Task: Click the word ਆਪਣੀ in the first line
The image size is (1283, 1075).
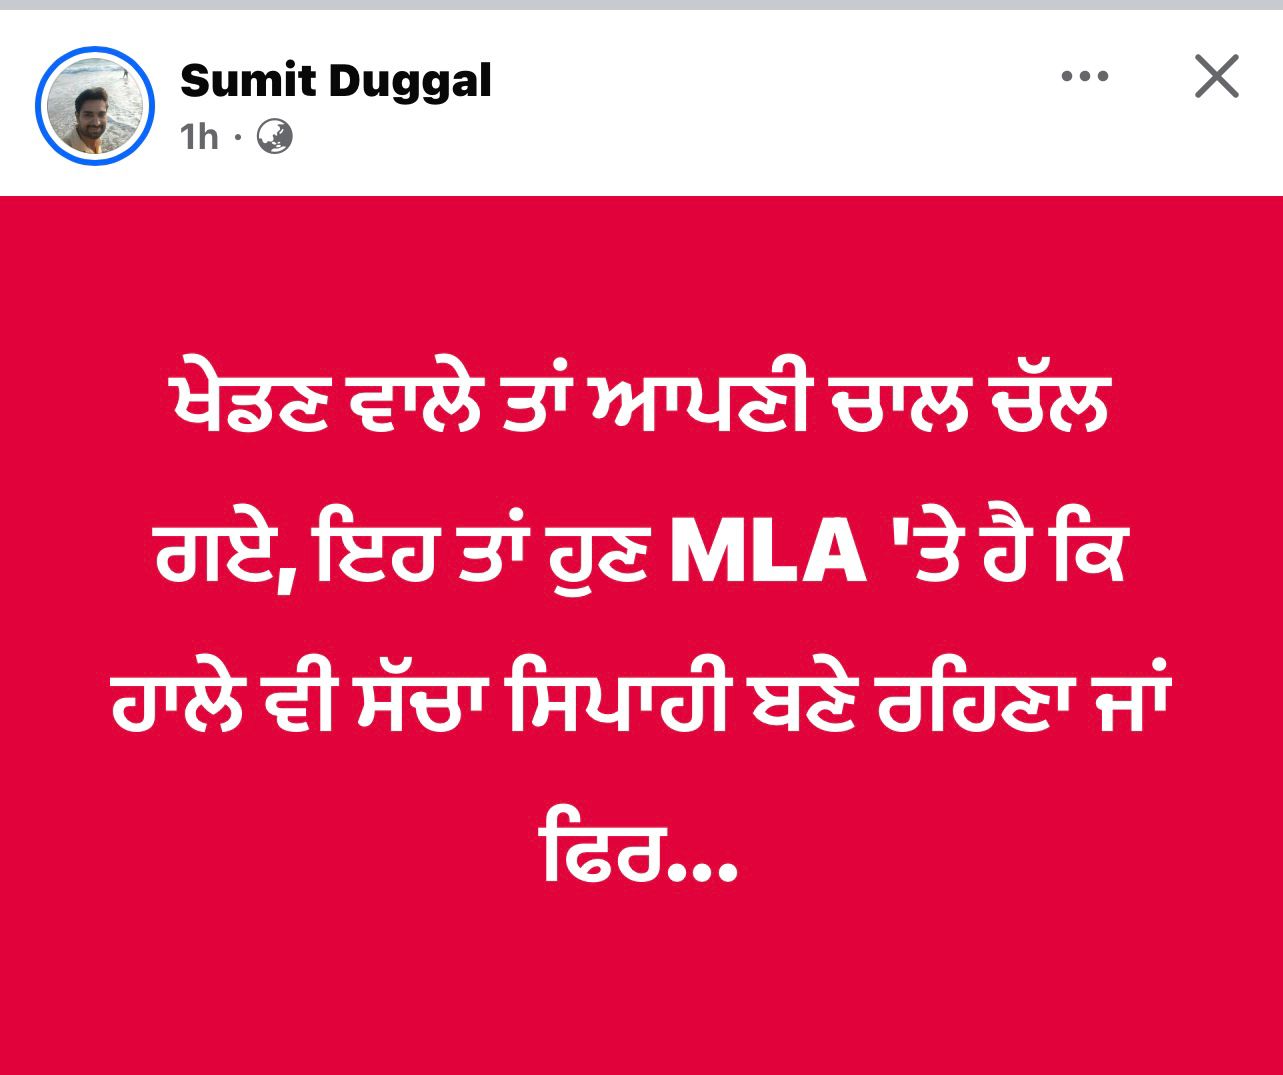Action: coord(699,406)
